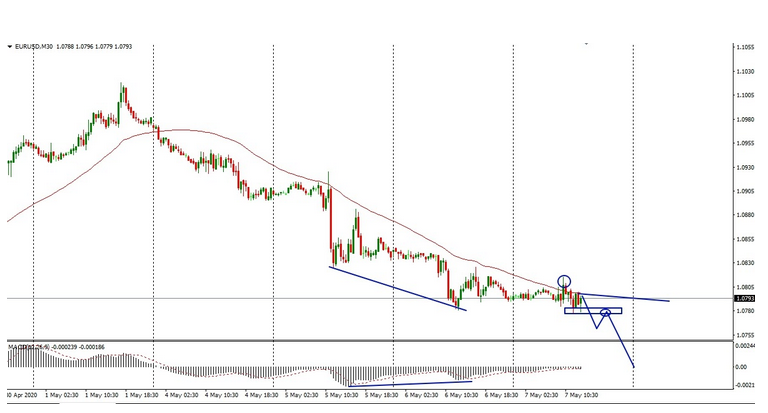Click the 1.1055 price axis label
The height and width of the screenshot is (413, 768).
pos(745,47)
